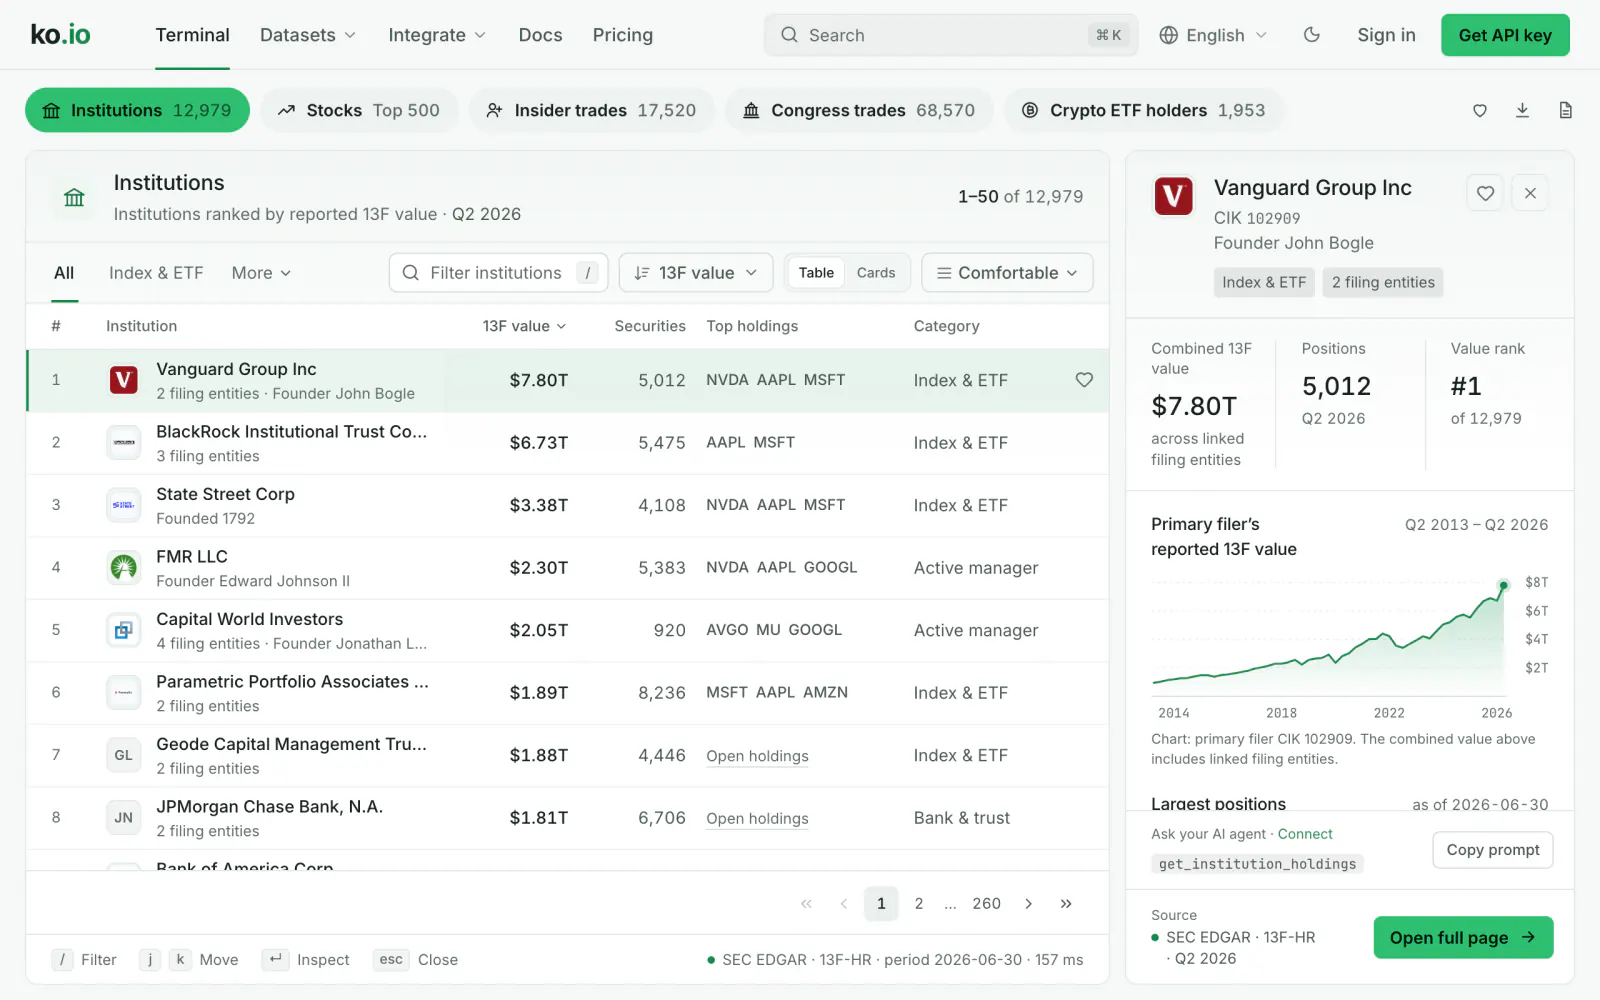Screen dimensions: 1600x1000
Task: Go to first page double-chevron
Action: (806, 904)
